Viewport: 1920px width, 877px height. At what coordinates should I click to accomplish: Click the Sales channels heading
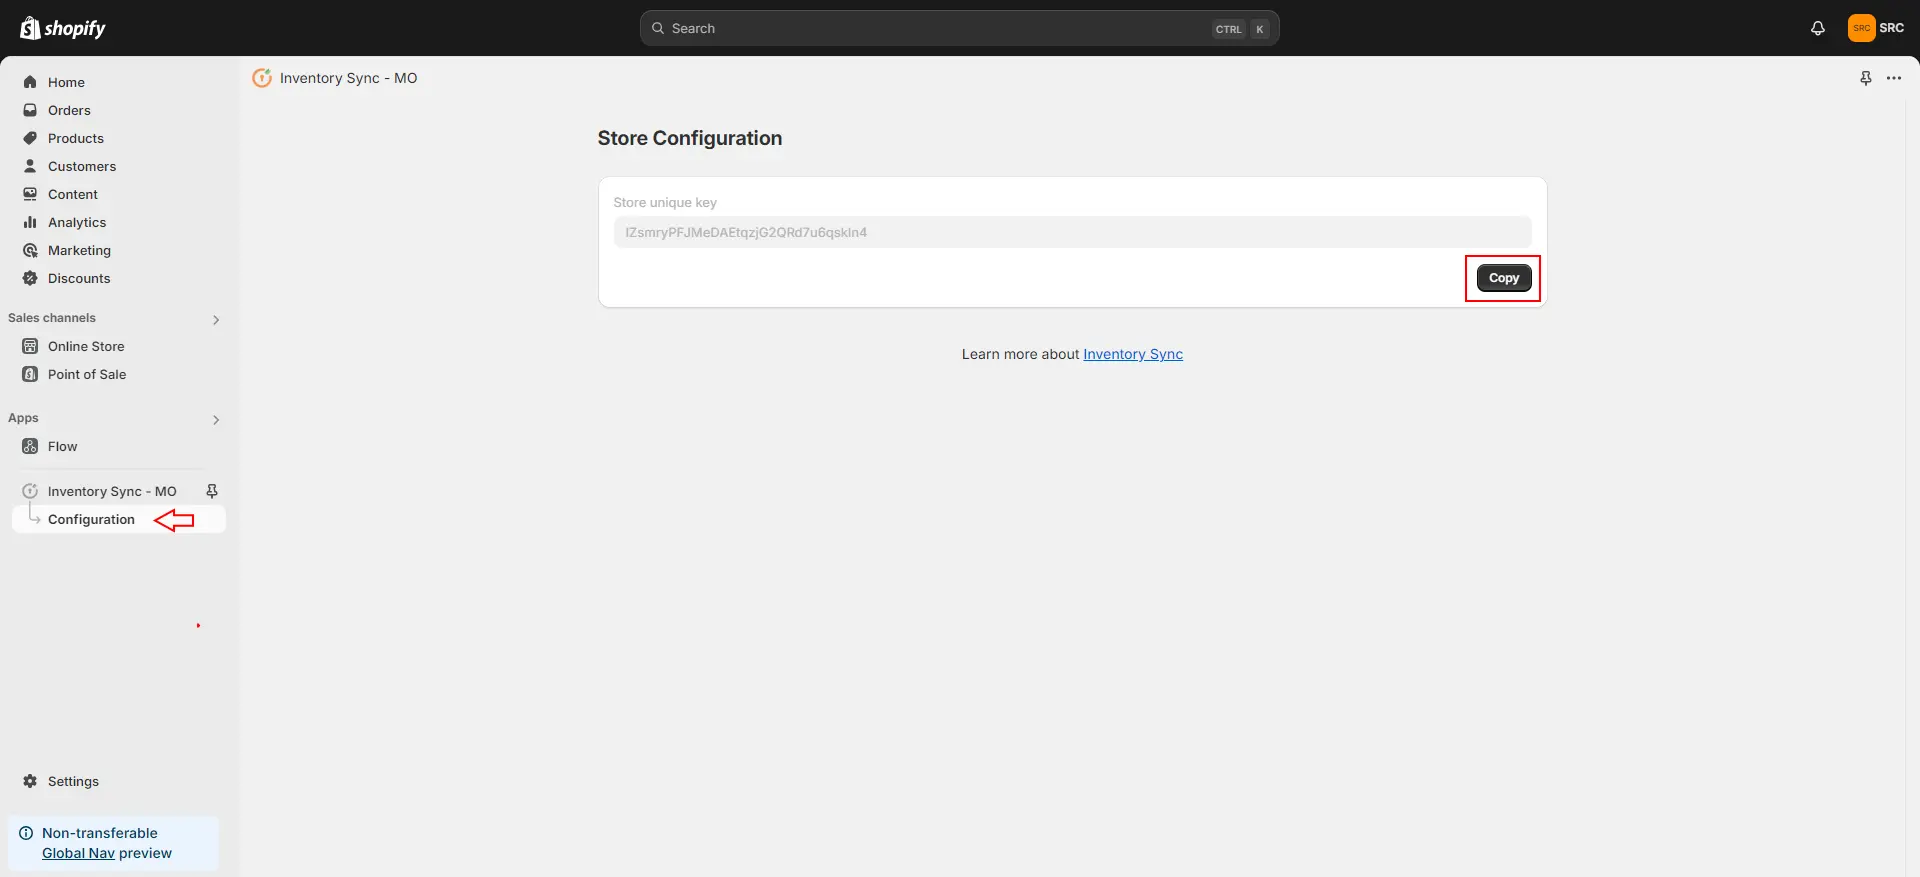pos(52,318)
